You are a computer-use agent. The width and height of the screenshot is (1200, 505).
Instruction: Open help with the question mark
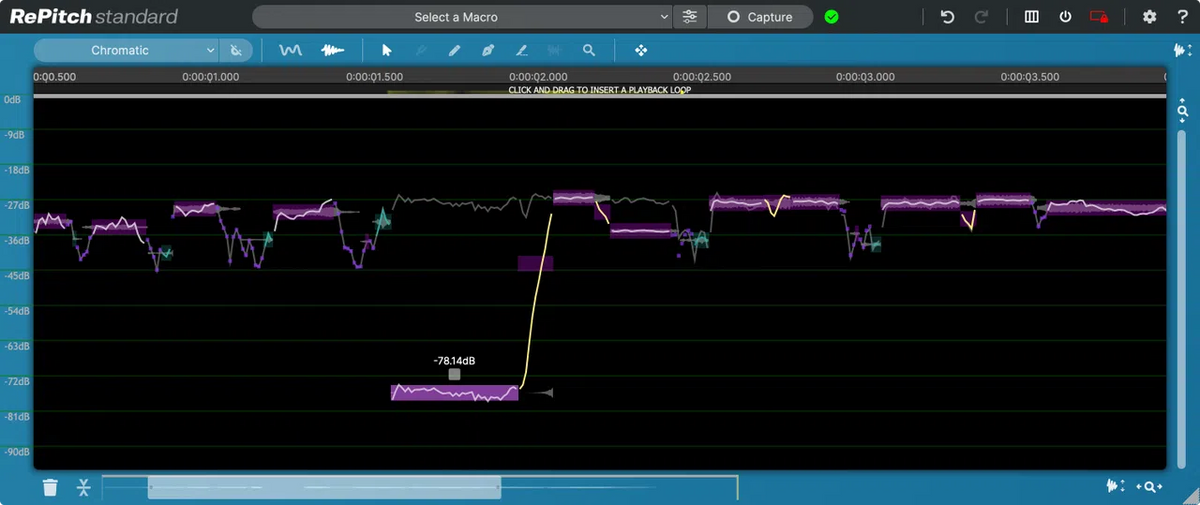click(1181, 17)
